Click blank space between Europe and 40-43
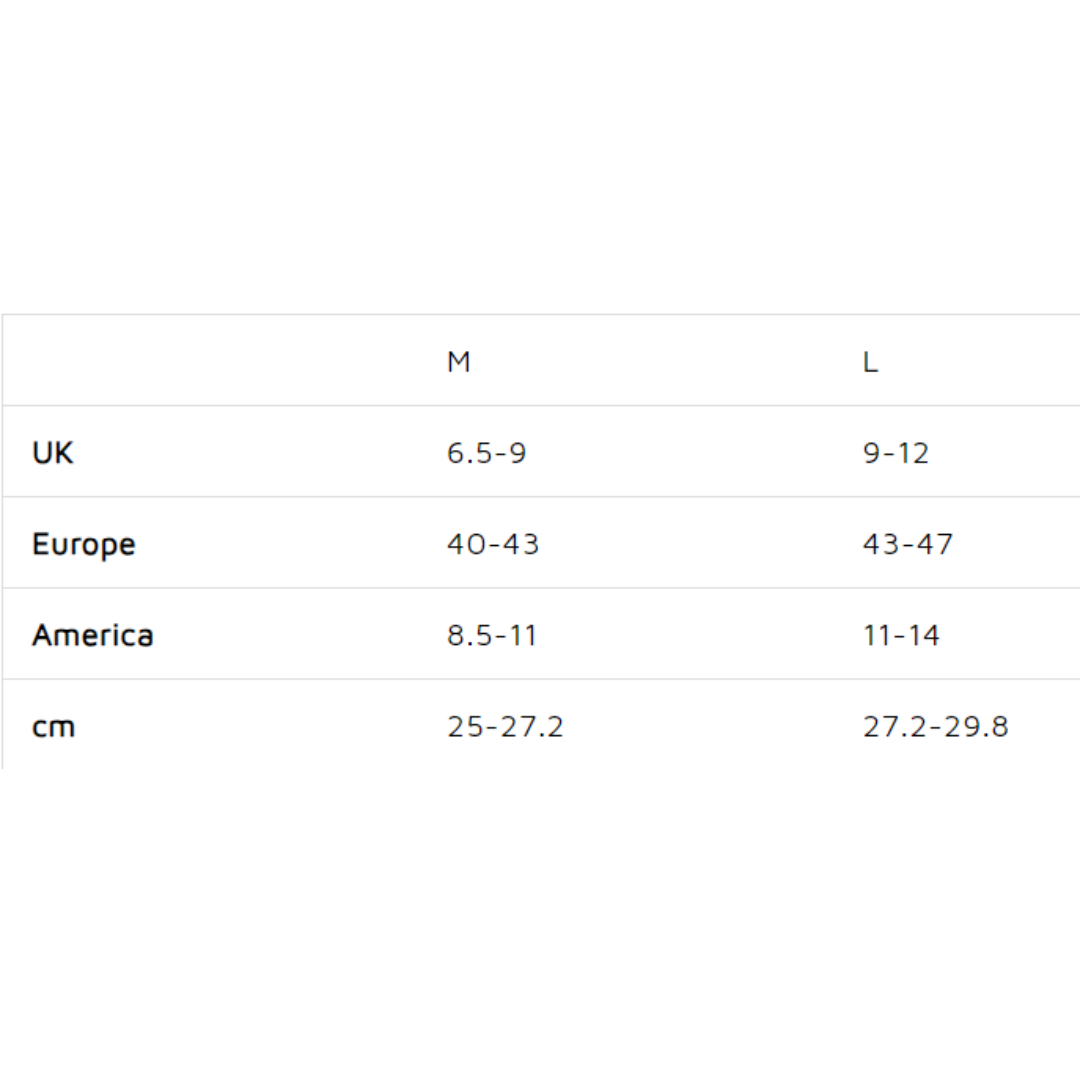1080x1080 pixels. coord(290,544)
